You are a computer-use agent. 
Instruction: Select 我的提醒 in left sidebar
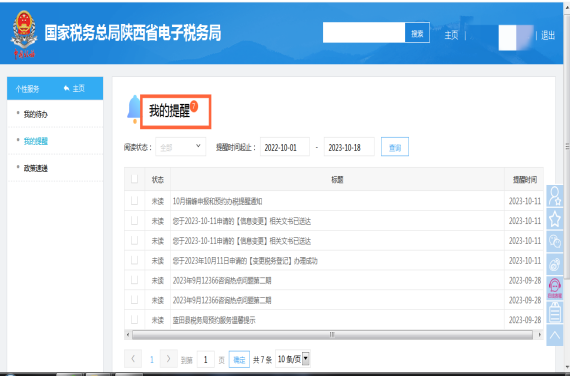click(36, 141)
